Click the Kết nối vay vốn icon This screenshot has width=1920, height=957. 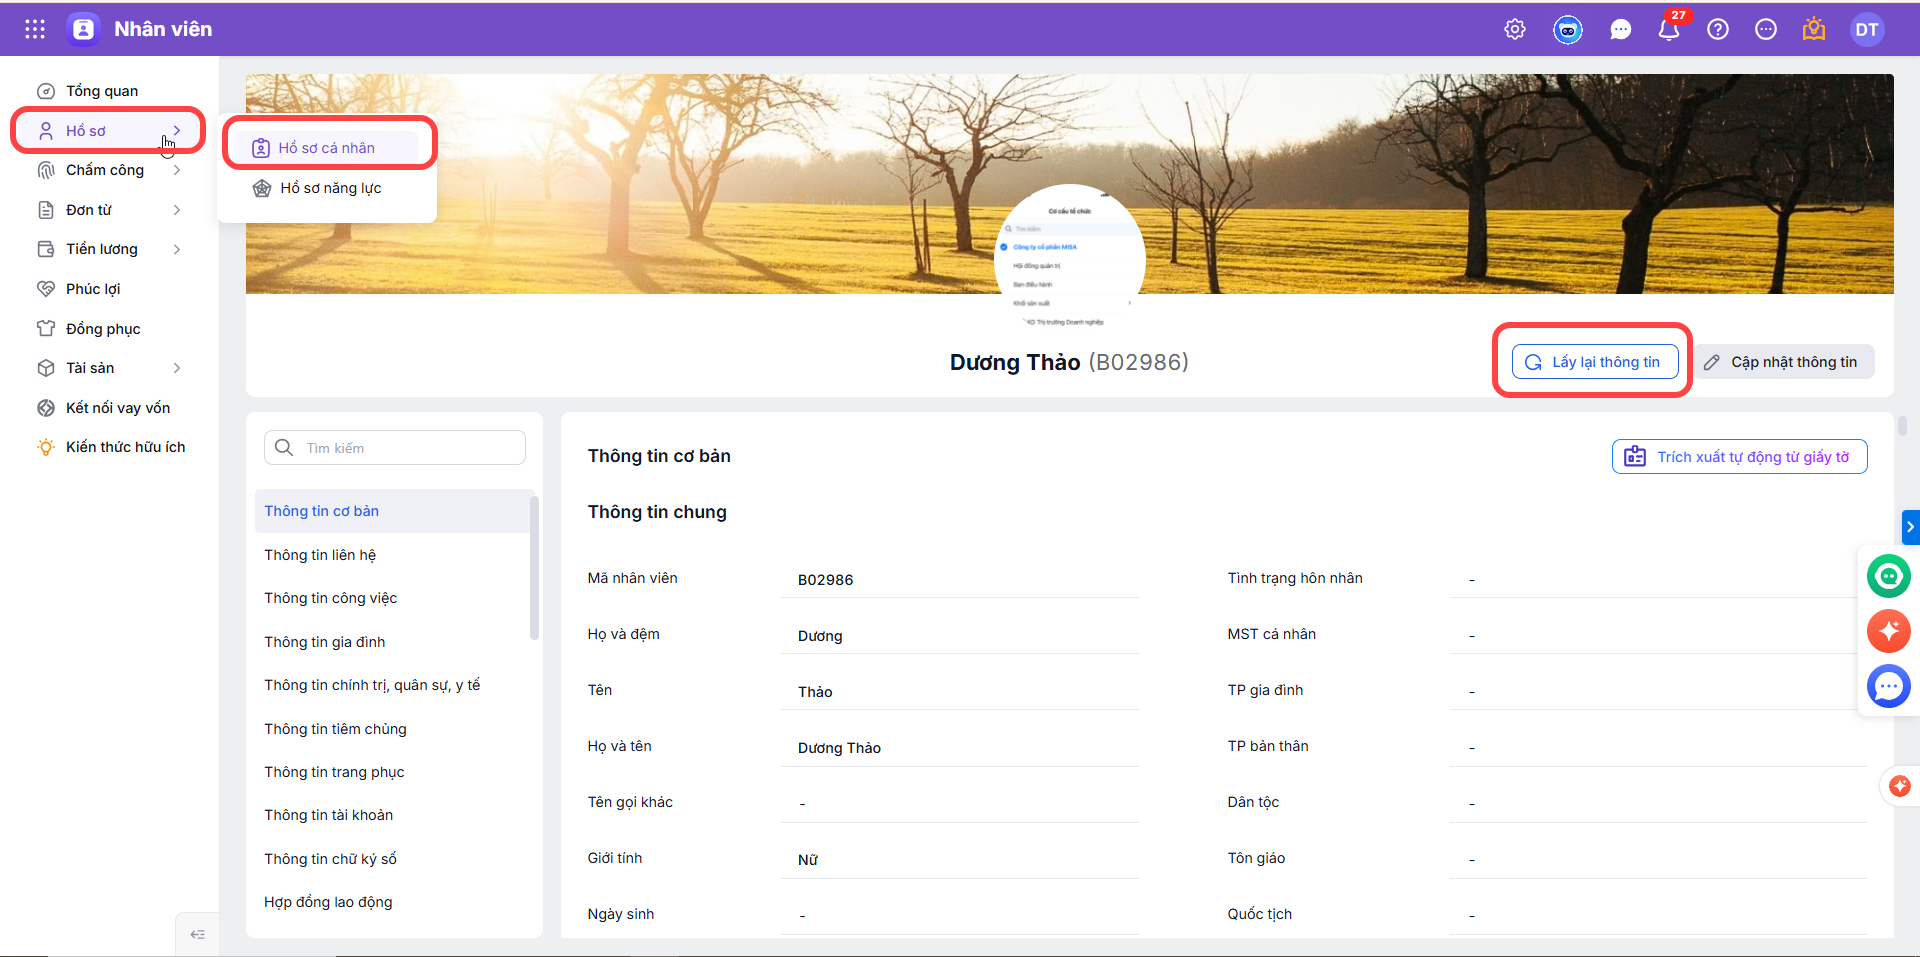point(46,408)
